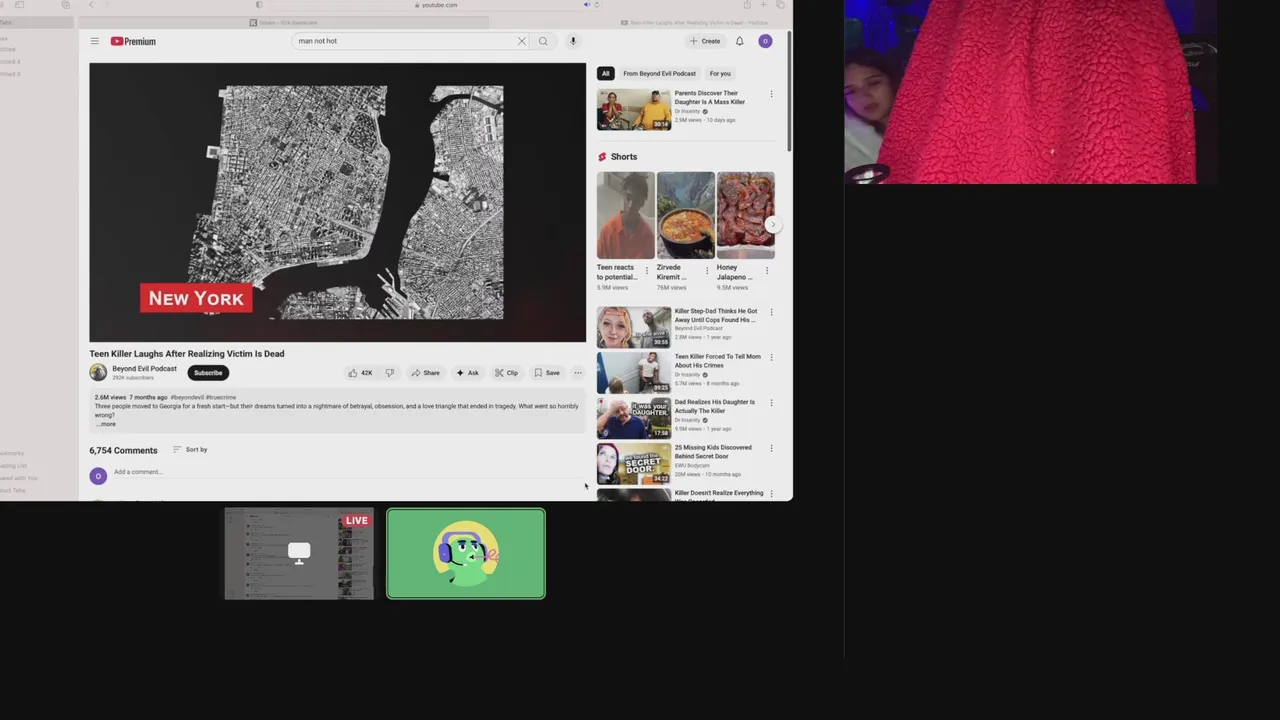The image size is (1280, 720).
Task: Open the Beyond Evil Podcast channel name
Action: click(x=144, y=368)
